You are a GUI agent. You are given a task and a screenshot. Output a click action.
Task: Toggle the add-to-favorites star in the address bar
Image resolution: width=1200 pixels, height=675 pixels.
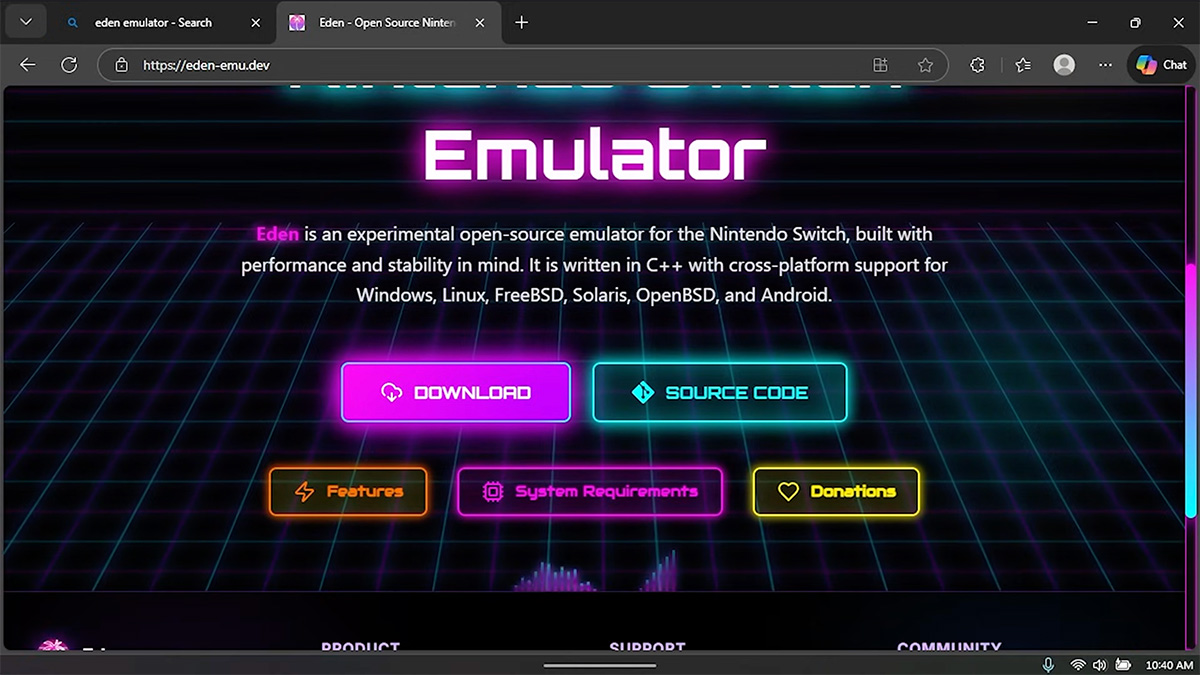(x=926, y=64)
